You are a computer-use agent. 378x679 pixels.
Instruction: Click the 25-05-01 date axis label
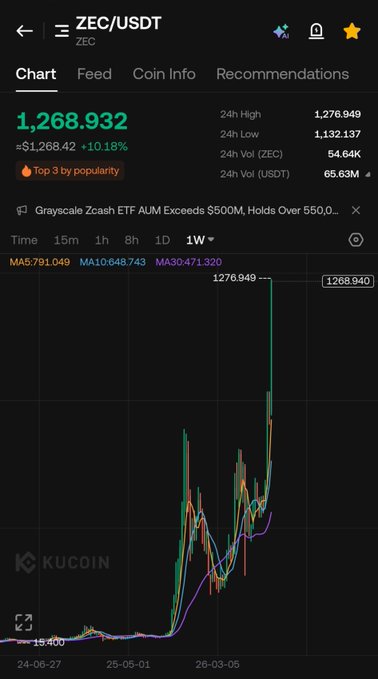tap(128, 664)
